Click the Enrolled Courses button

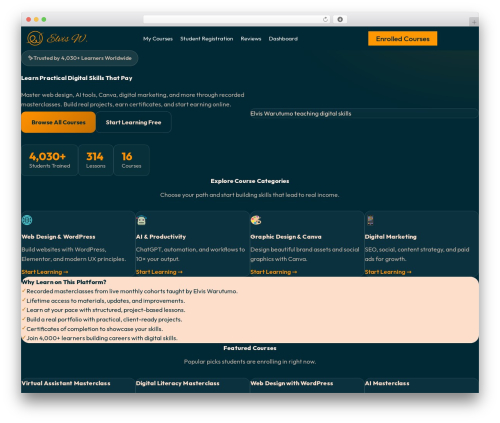pyautogui.click(x=403, y=39)
